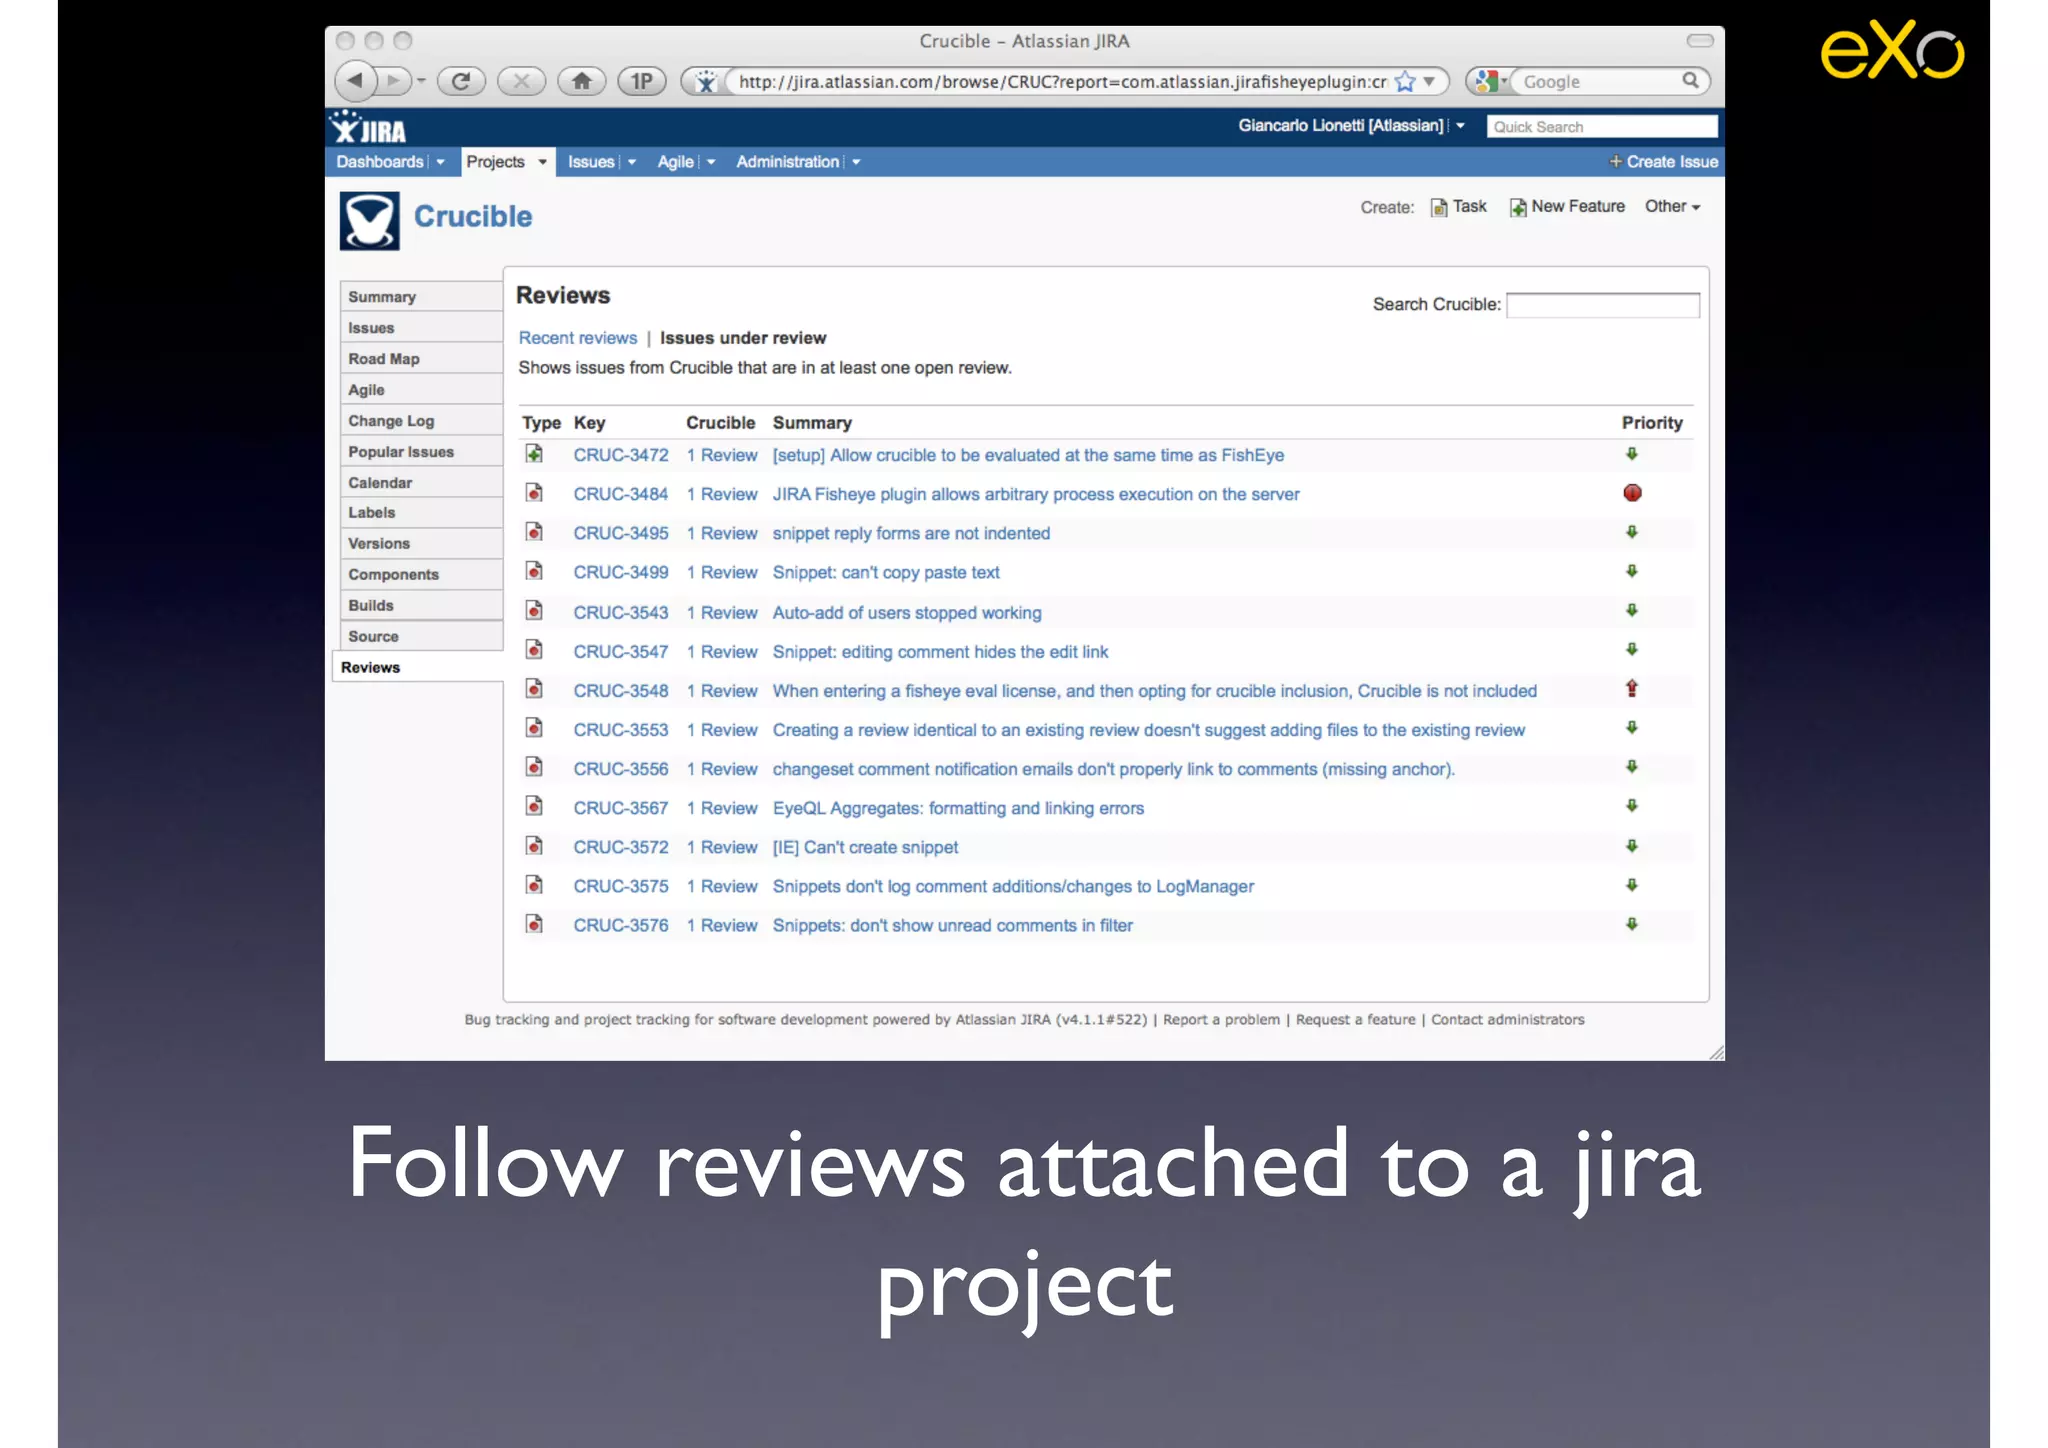
Task: Click green priority arrow for CRUC-3472
Action: point(1632,454)
